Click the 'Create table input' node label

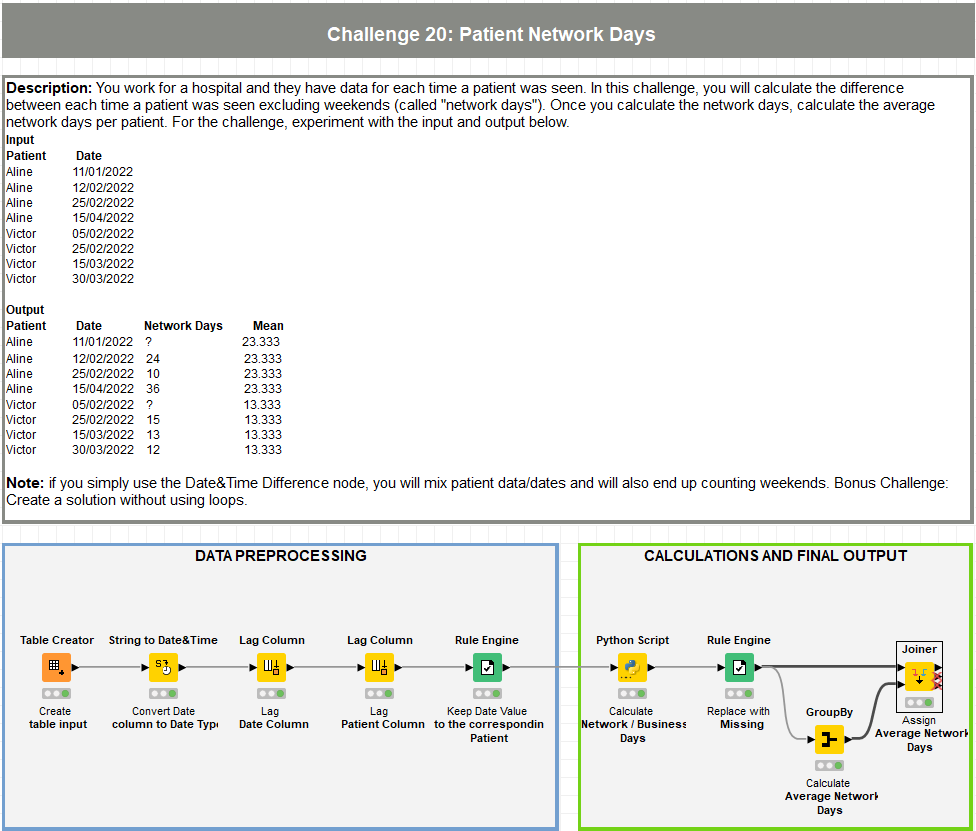(57, 718)
